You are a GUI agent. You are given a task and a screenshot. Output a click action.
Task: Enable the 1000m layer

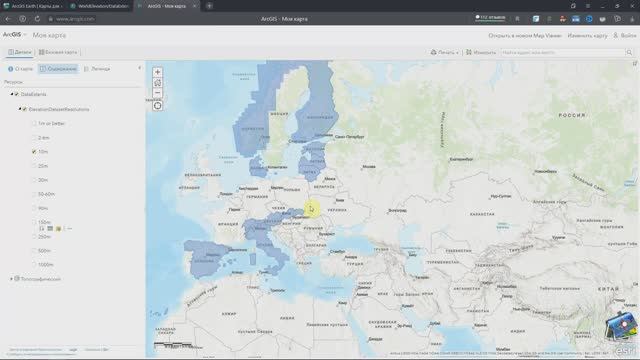34,264
